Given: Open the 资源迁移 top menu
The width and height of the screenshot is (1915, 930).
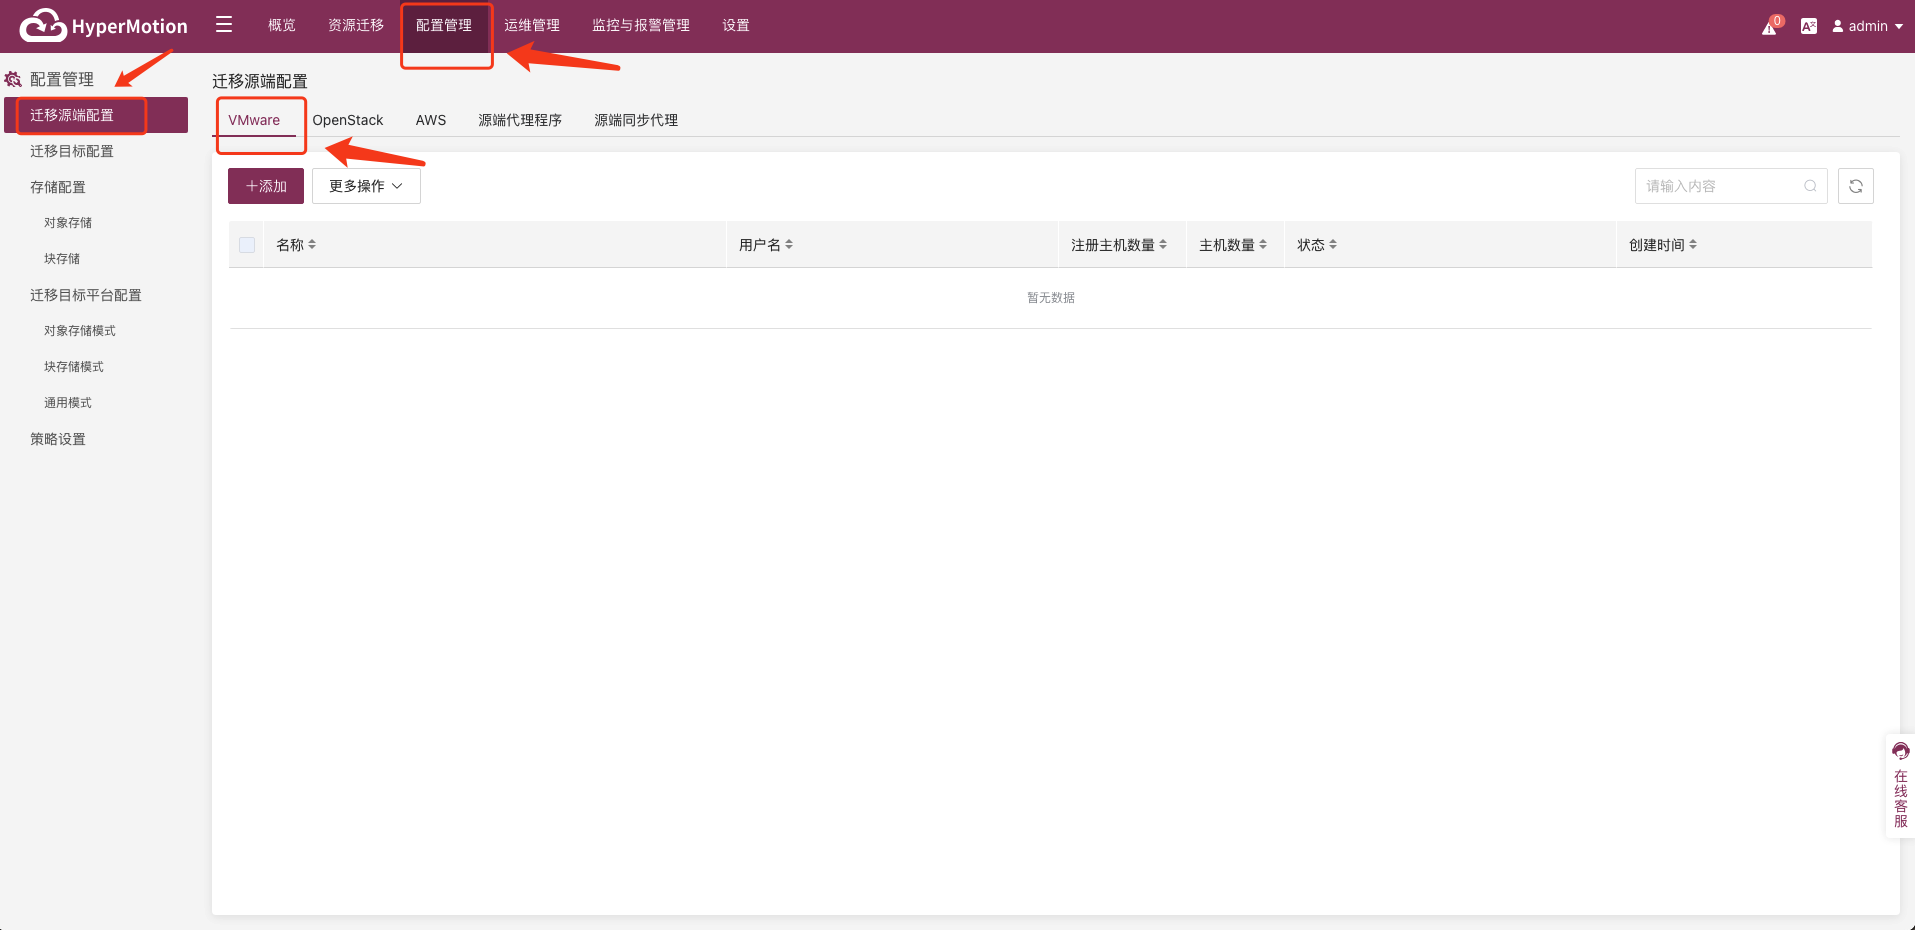Looking at the screenshot, I should tap(356, 25).
